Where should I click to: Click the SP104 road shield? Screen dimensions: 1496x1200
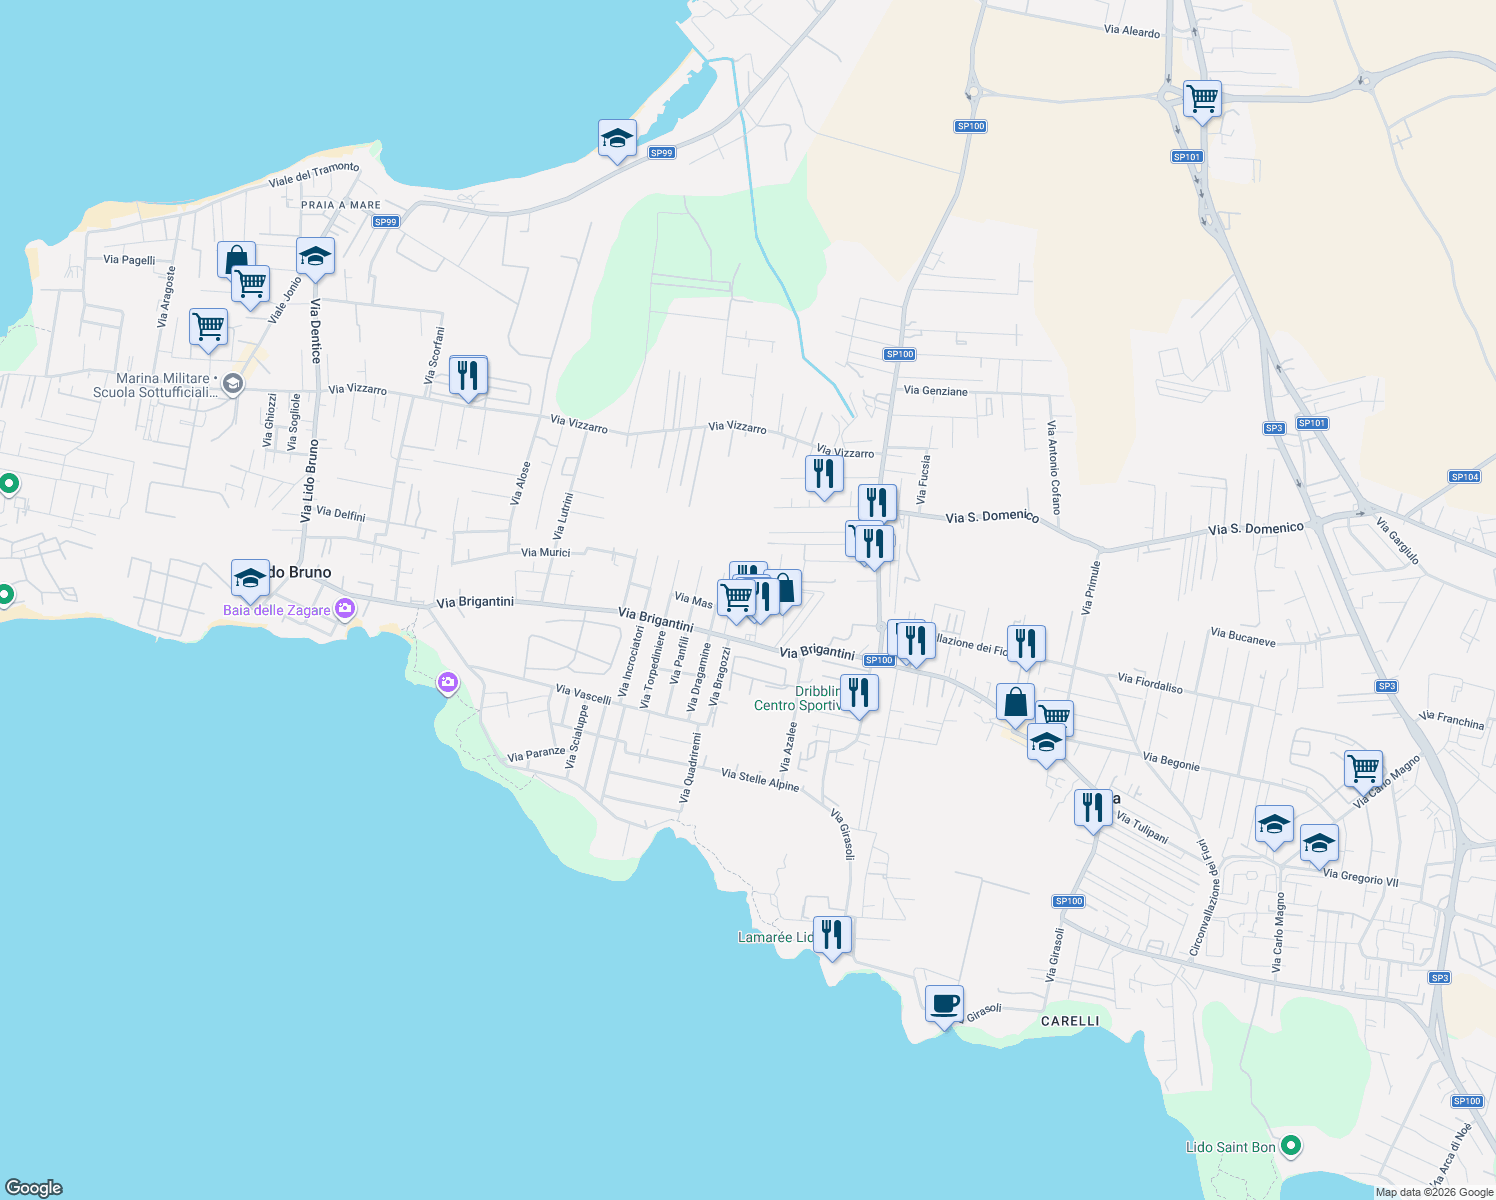(x=1464, y=477)
